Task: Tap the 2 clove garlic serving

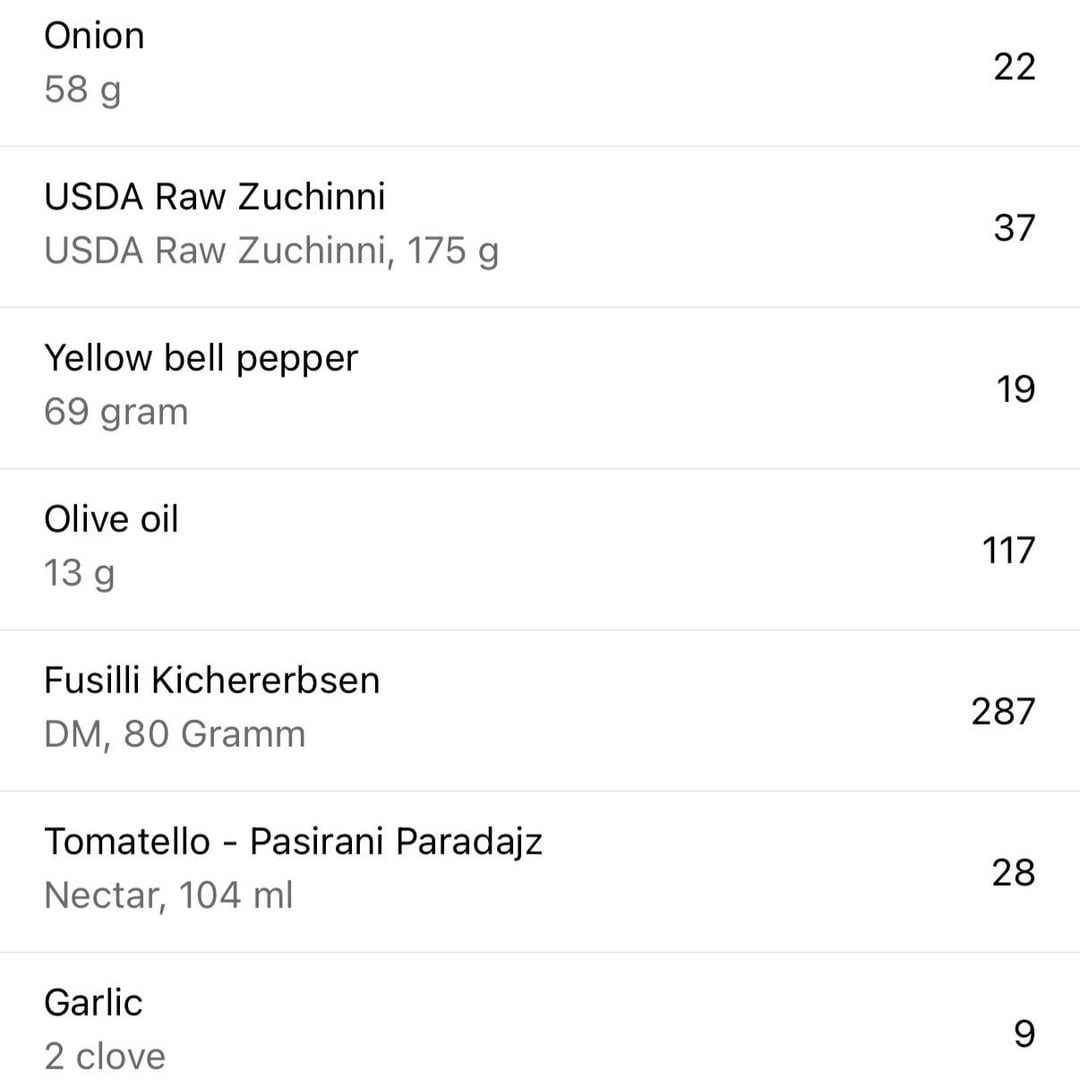Action: pos(105,1056)
